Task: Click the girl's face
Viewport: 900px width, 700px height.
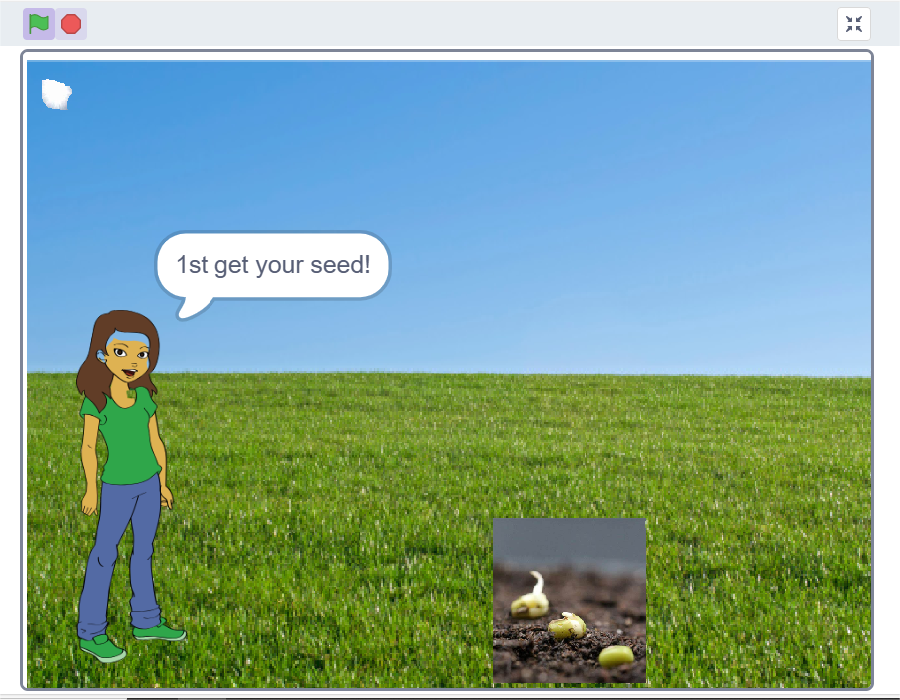Action: [x=129, y=360]
